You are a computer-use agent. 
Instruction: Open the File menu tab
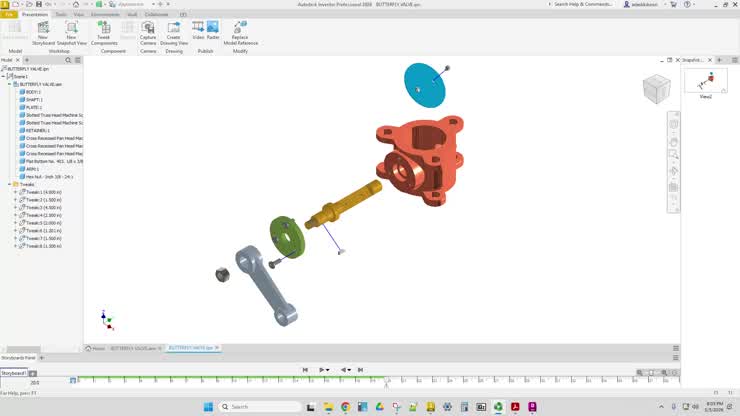coord(8,15)
